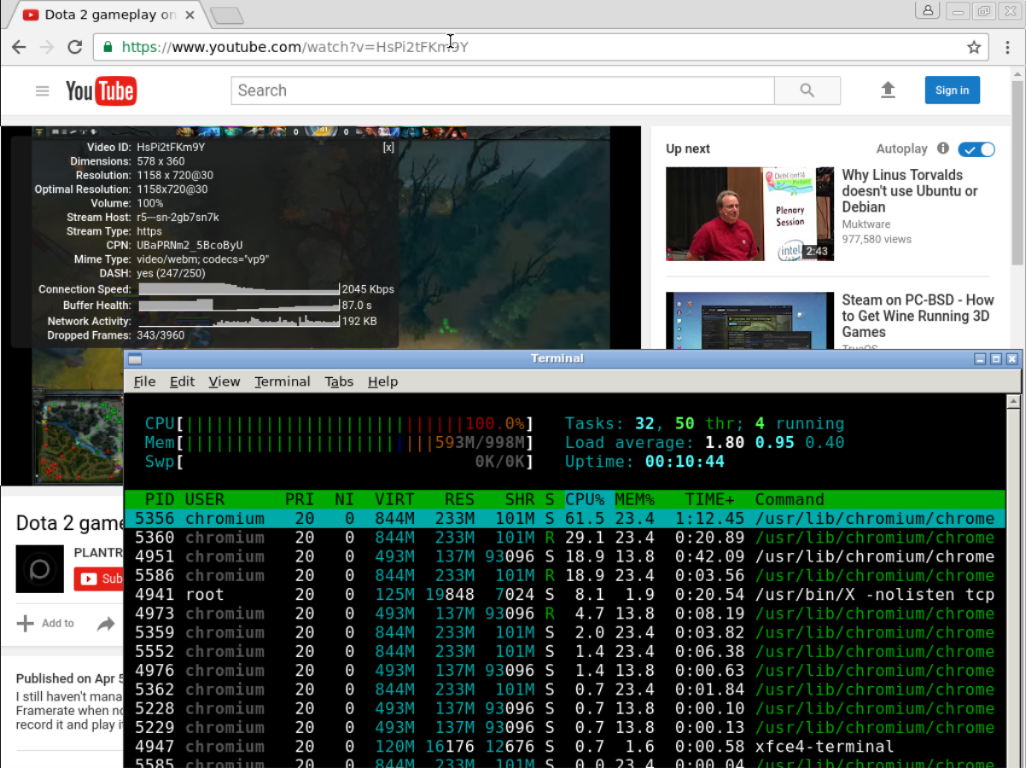Open the Terminal Help menu
This screenshot has height=768, width=1026.
pos(382,382)
